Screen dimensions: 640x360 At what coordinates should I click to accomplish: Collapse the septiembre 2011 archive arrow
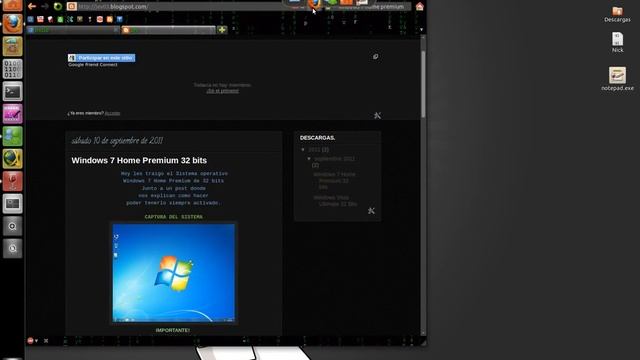coord(309,158)
